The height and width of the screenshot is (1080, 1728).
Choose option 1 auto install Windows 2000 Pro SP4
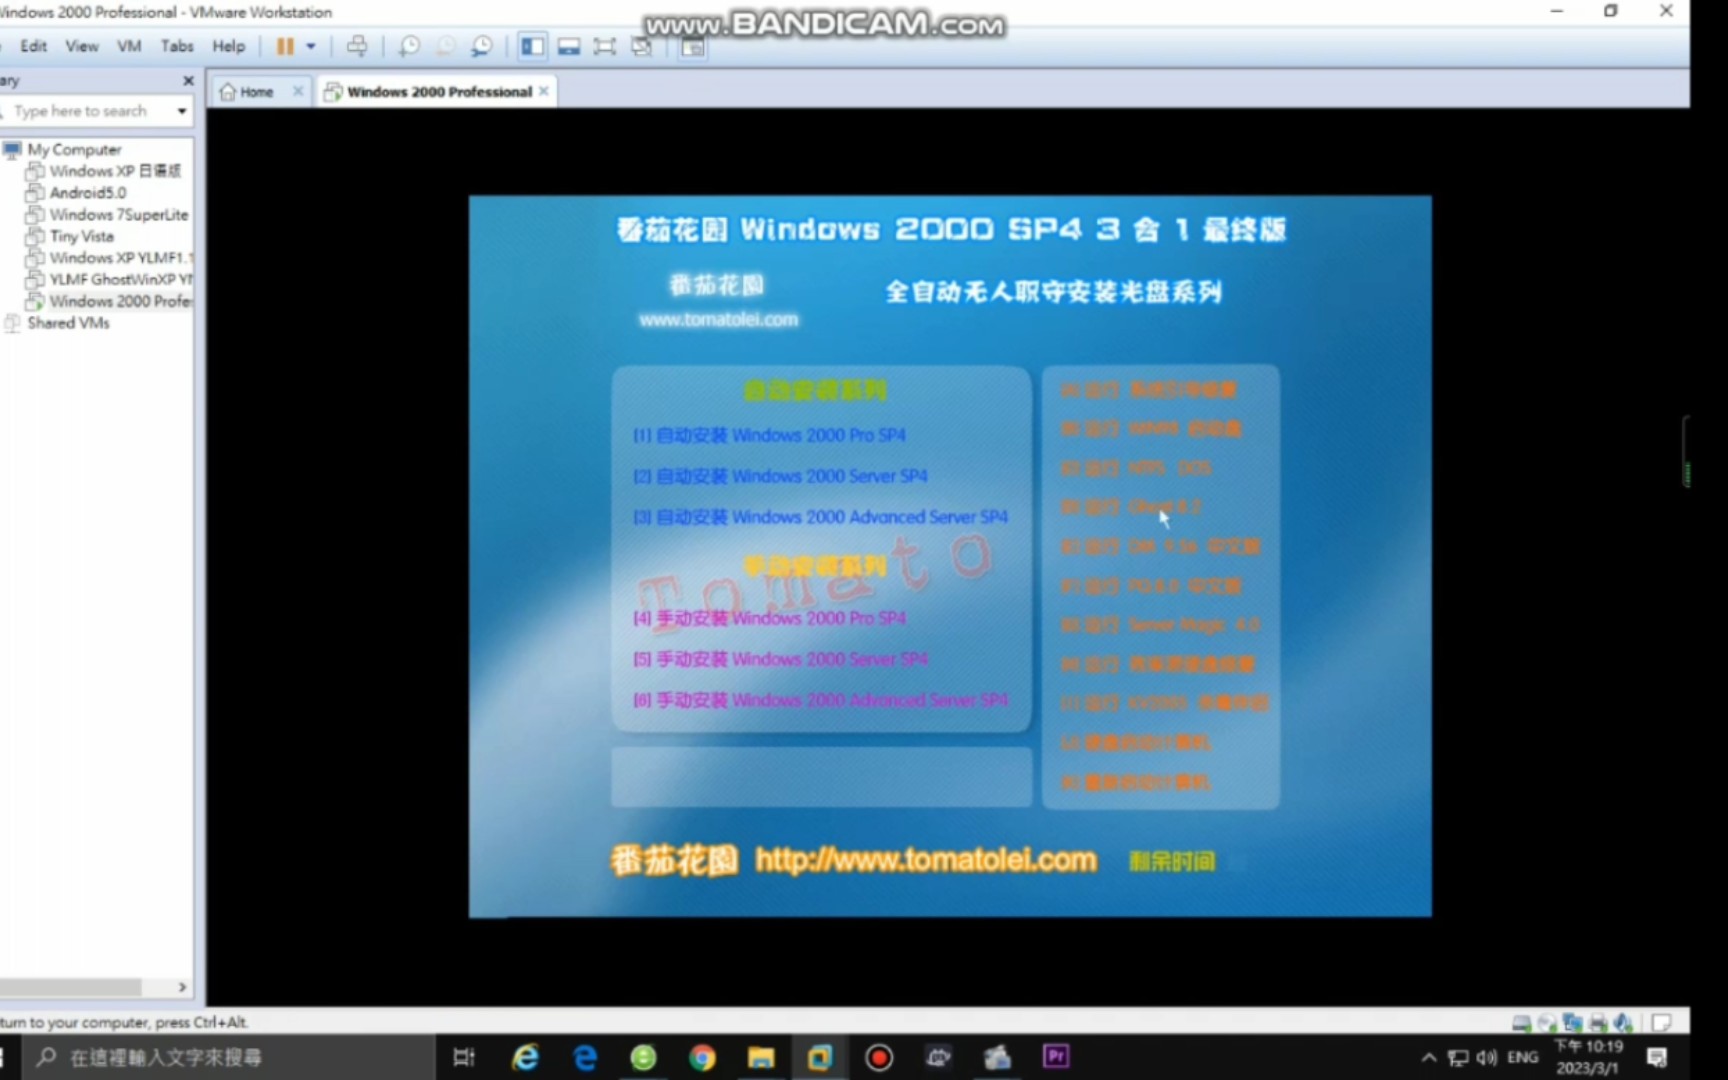[770, 435]
